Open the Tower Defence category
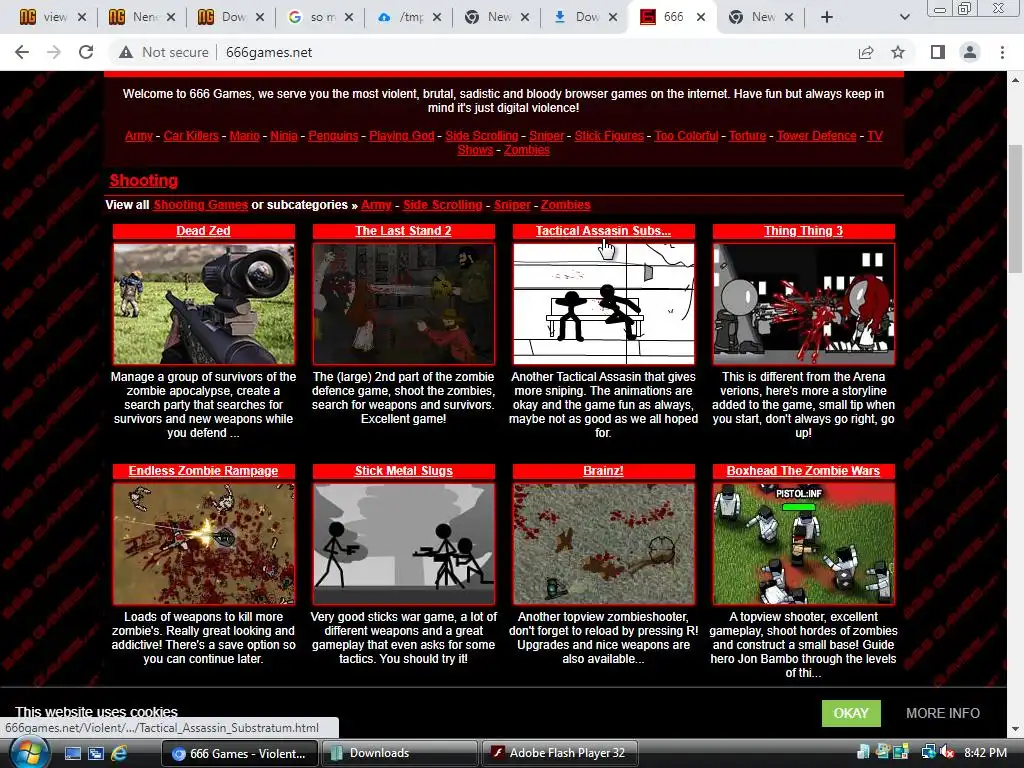The image size is (1024, 768). pos(816,136)
